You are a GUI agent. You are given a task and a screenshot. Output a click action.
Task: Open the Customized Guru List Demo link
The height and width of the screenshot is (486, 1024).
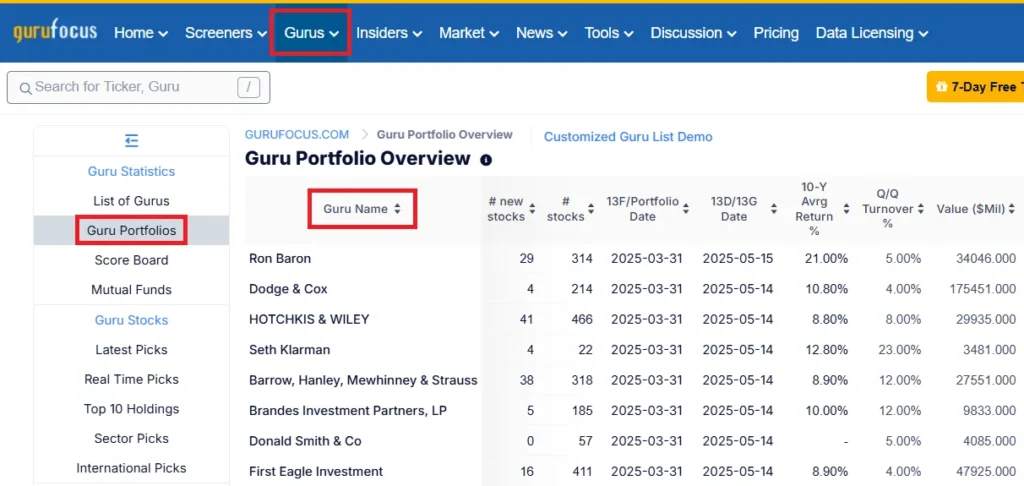point(628,137)
